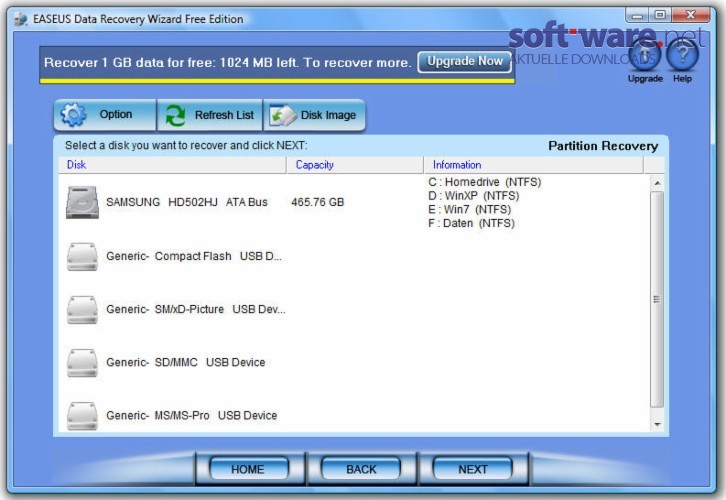726x500 pixels.
Task: Click scrollbar down arrow in disk list
Action: tap(657, 425)
